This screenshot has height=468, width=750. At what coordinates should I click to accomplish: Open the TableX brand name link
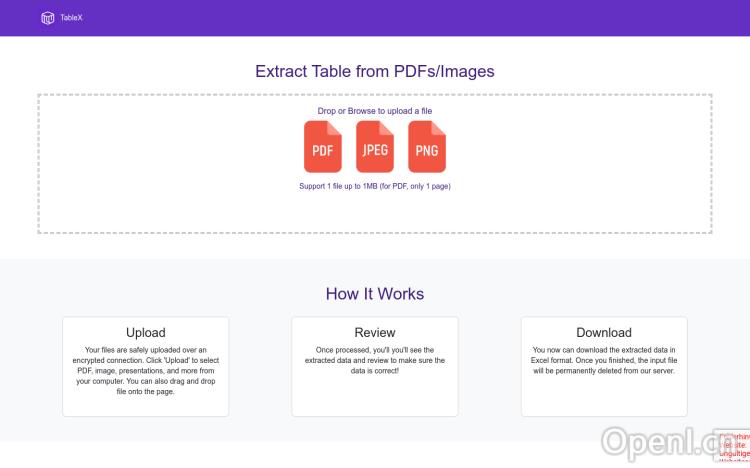click(71, 18)
